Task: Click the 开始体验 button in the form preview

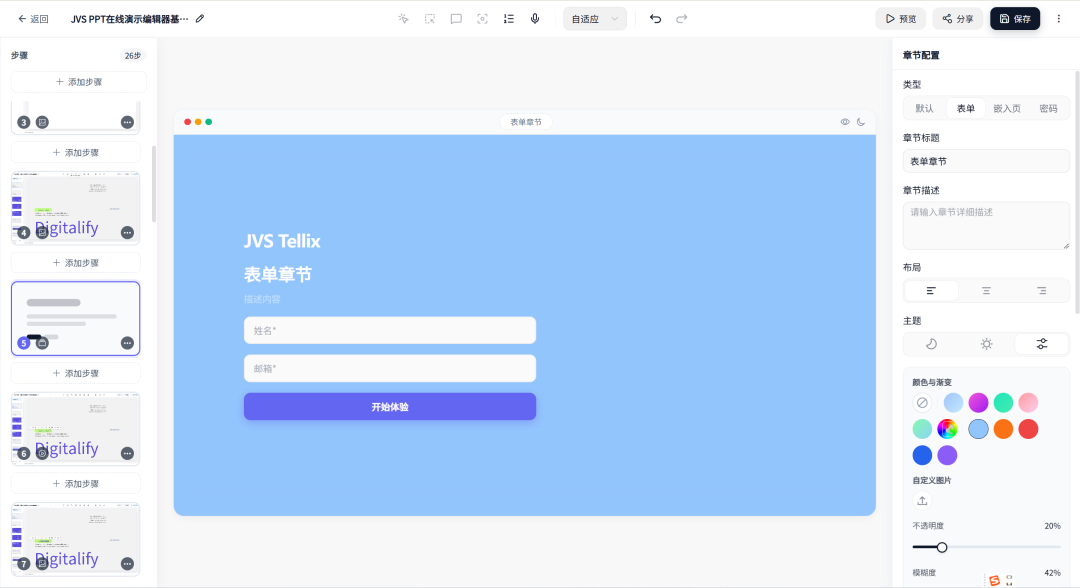Action: (x=390, y=406)
